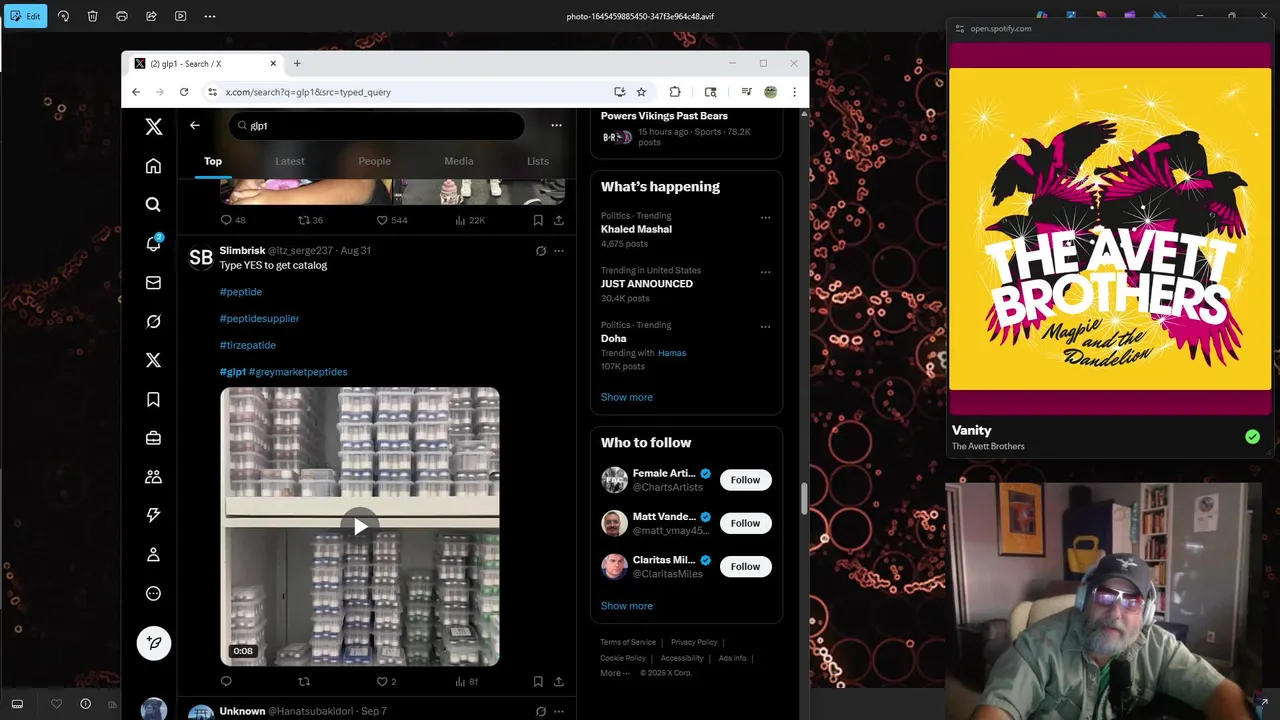
Task: Open Communities icon in X sidebar
Action: pyautogui.click(x=153, y=477)
